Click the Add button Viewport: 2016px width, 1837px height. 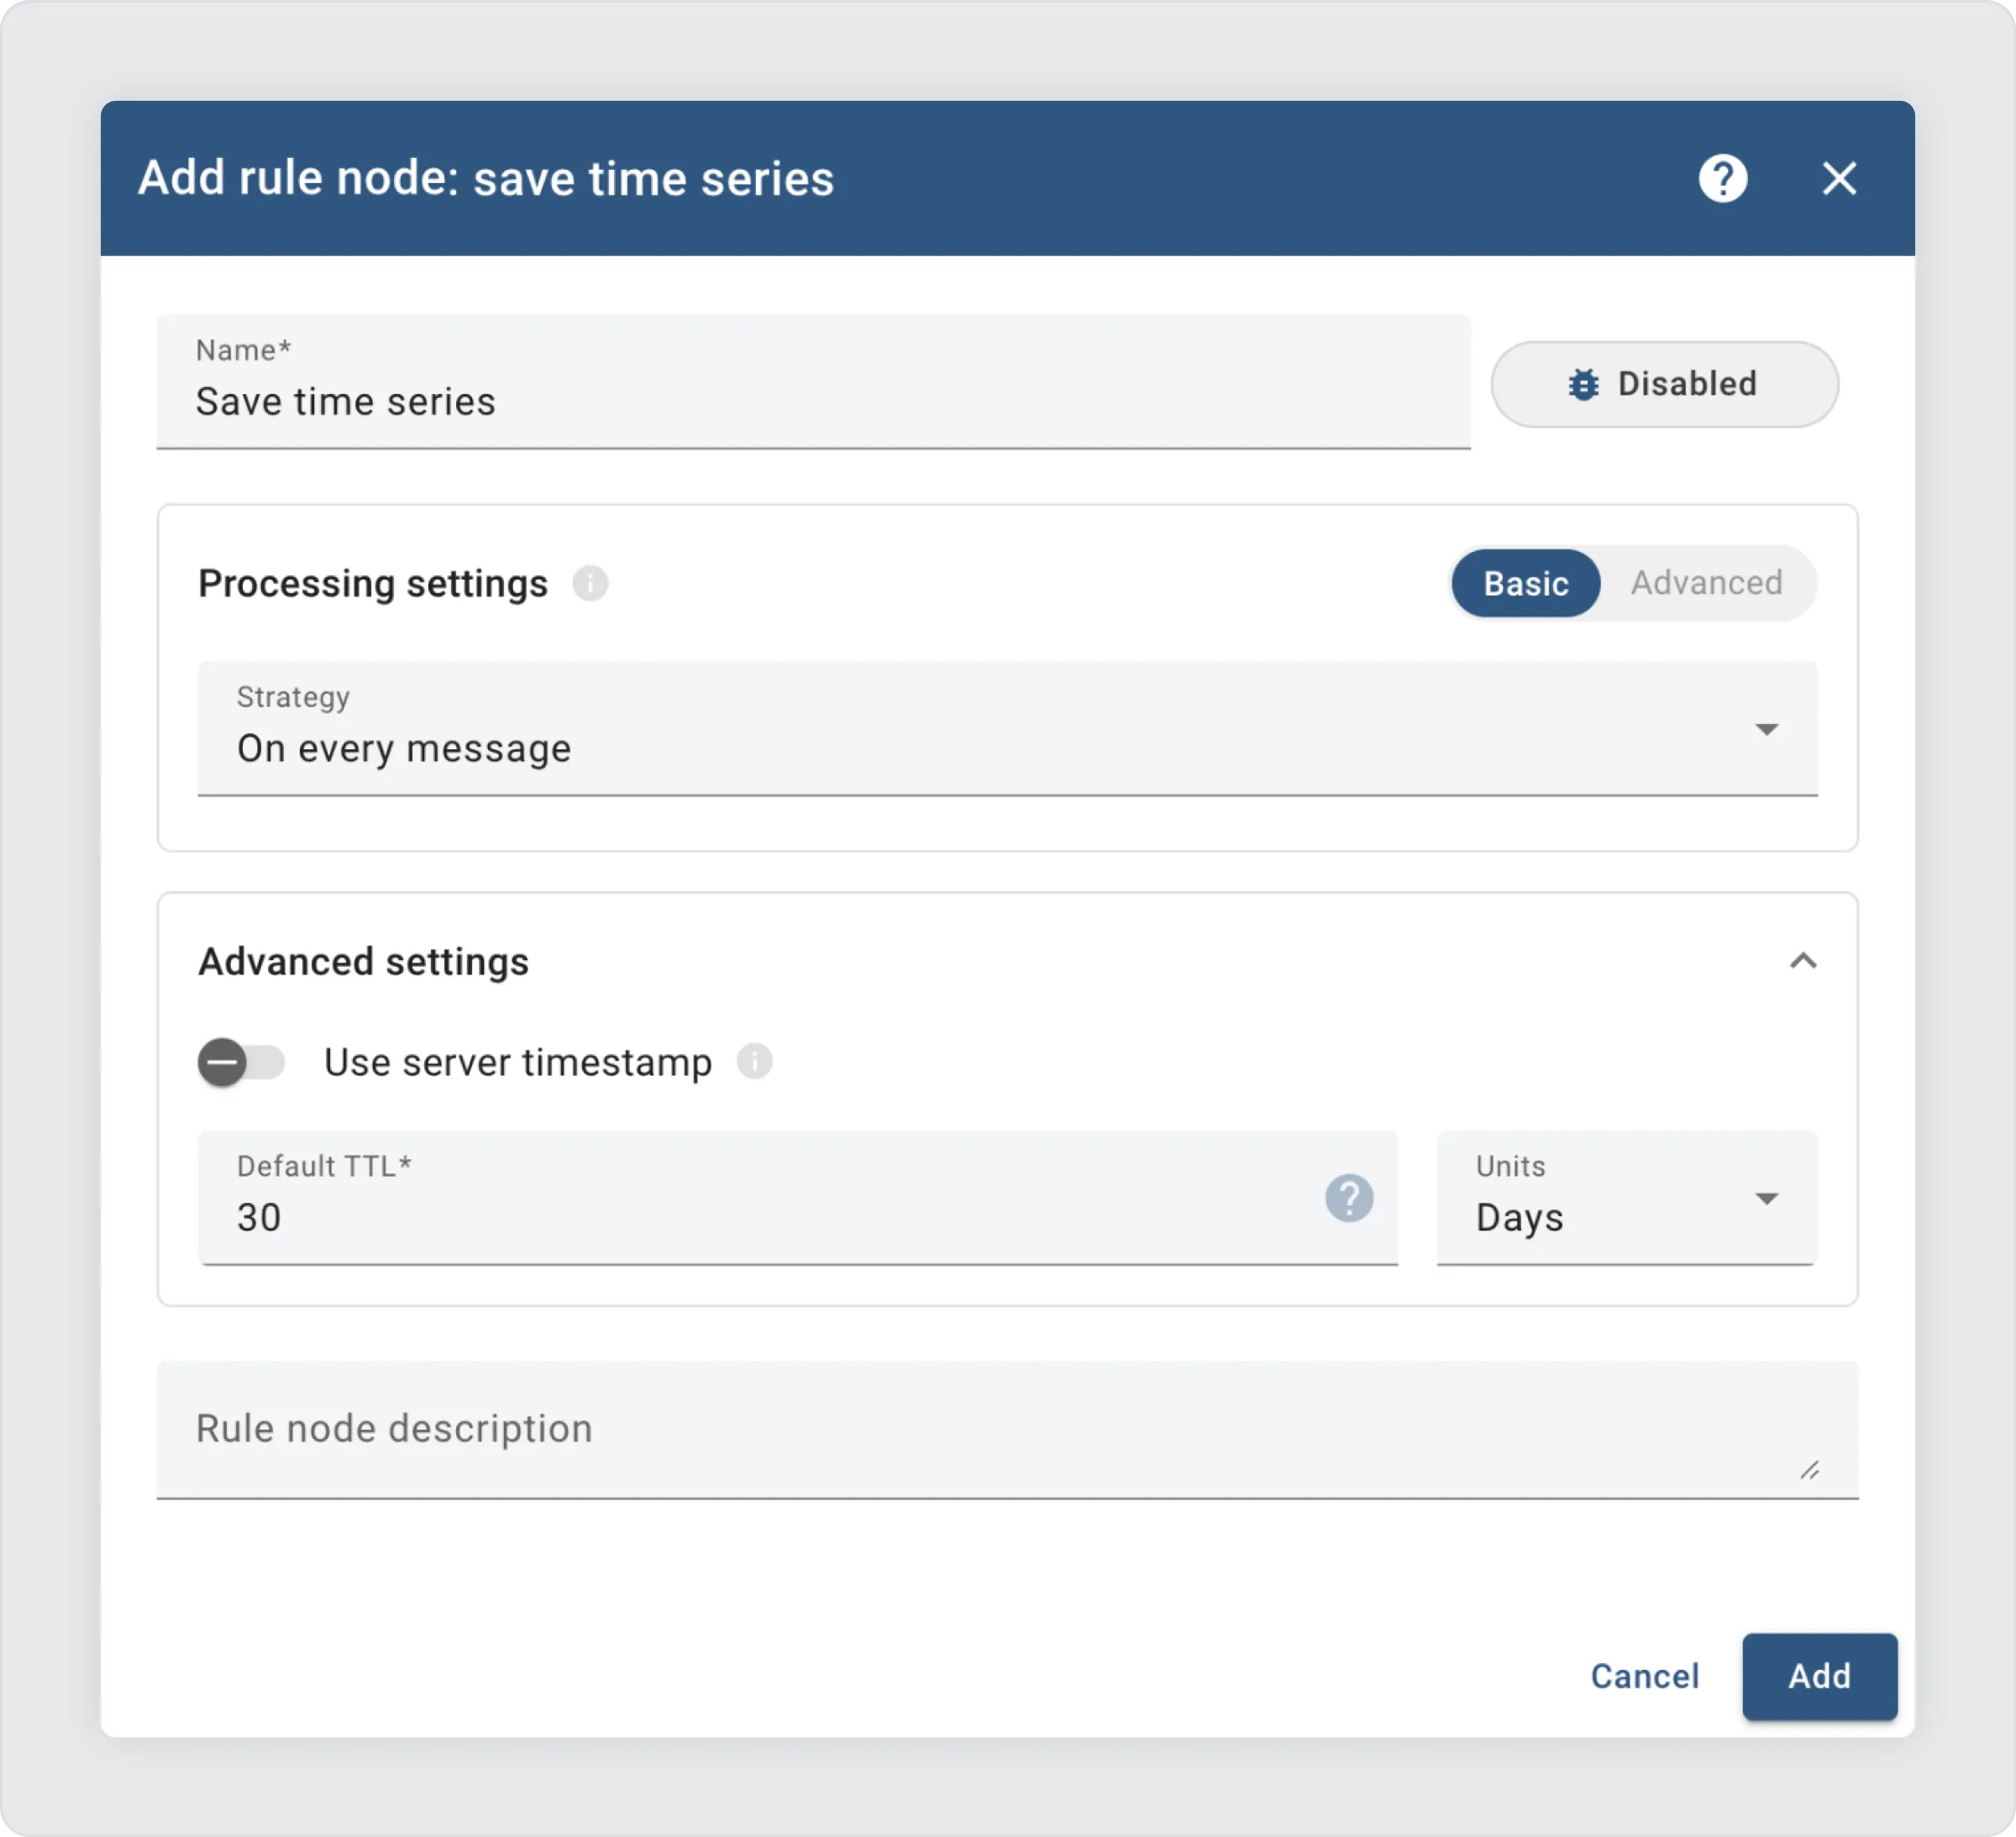[1818, 1676]
